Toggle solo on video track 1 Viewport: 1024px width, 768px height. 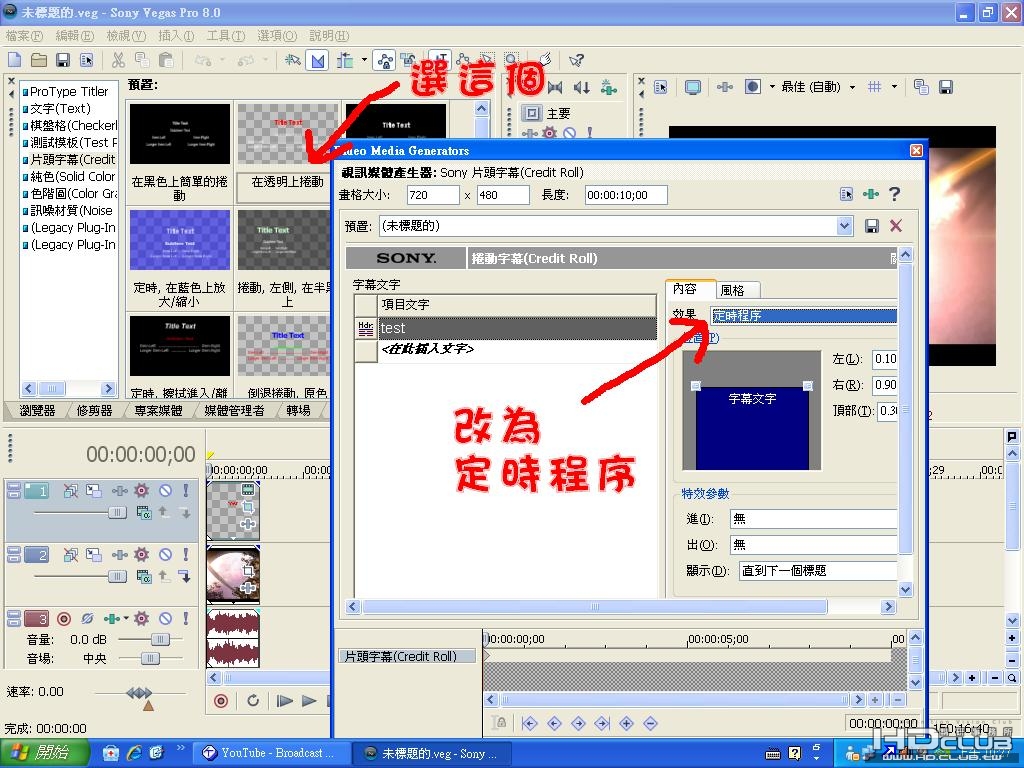click(186, 490)
